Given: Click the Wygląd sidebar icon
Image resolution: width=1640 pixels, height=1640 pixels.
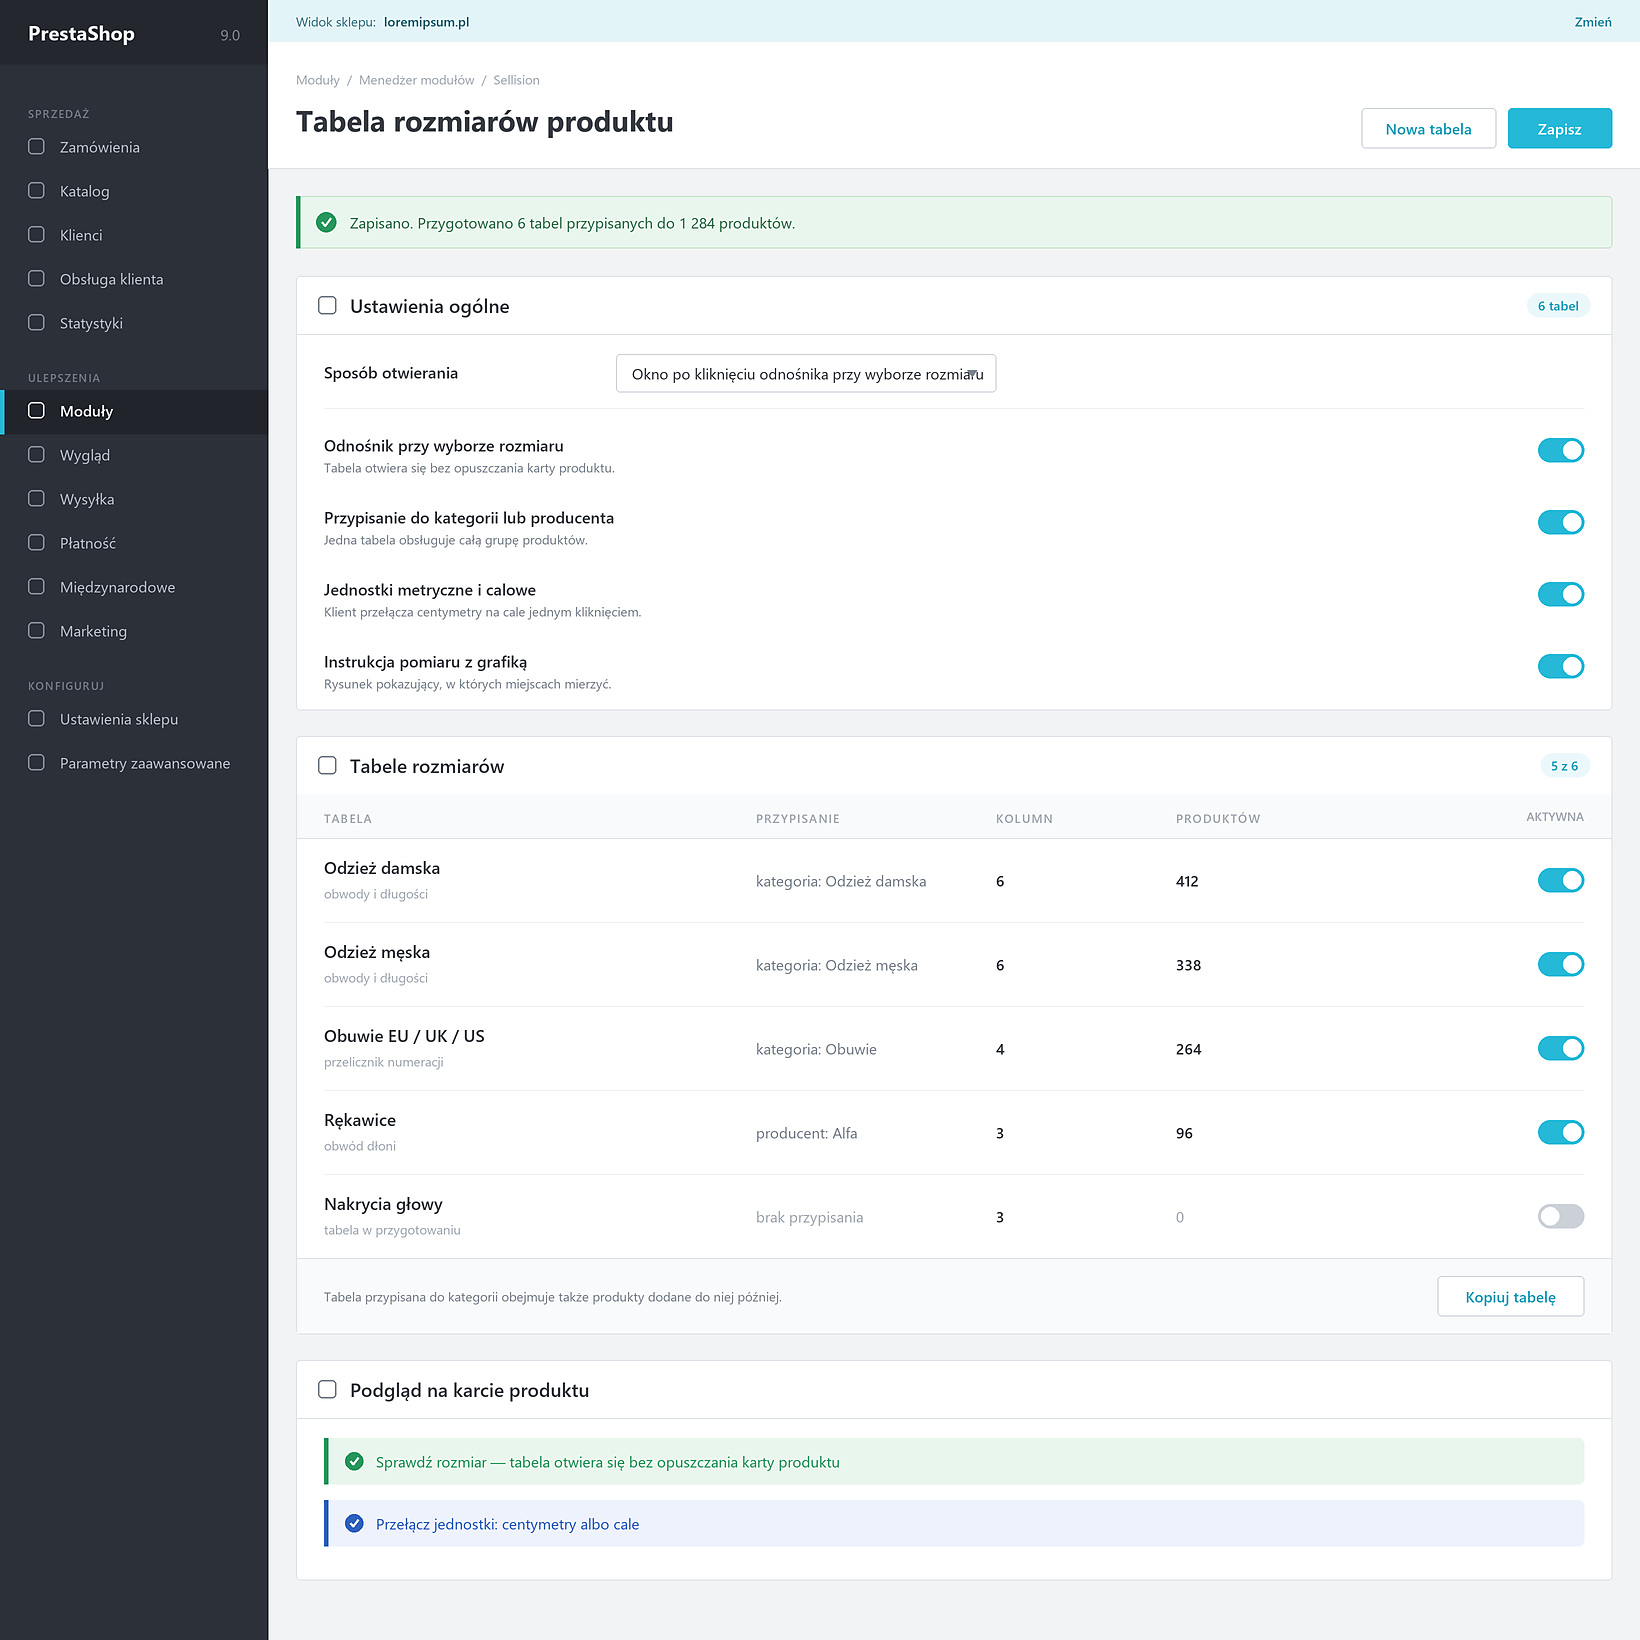Looking at the screenshot, I should (36, 455).
